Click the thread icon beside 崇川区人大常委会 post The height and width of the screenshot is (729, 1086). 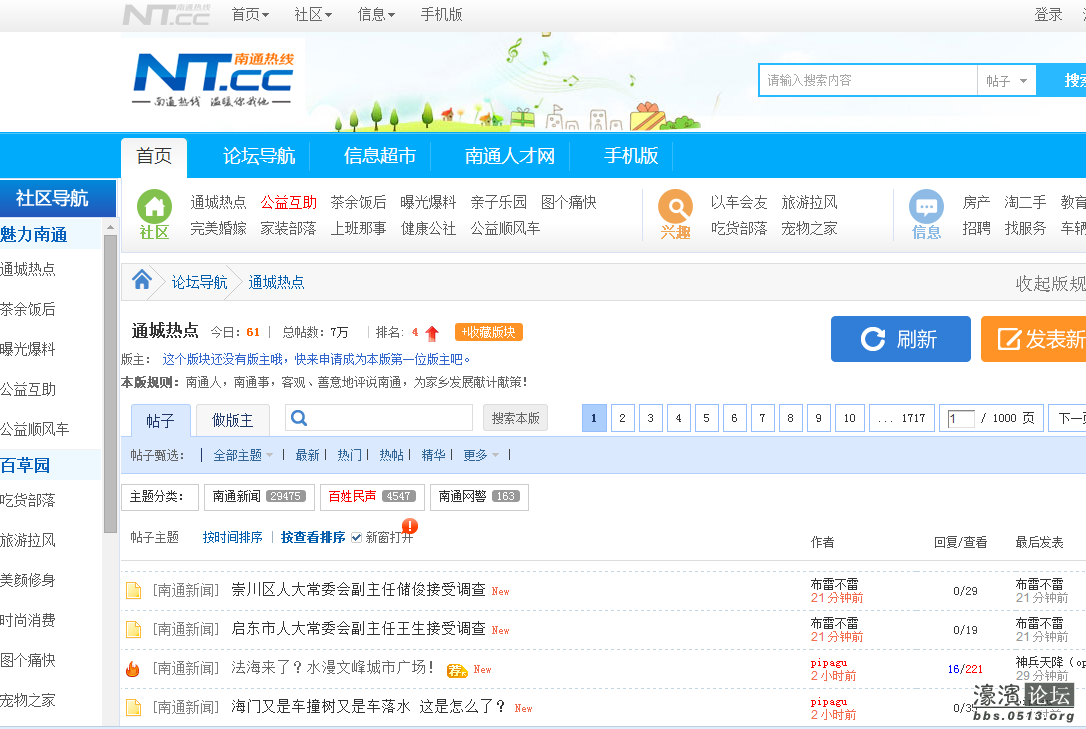coord(133,590)
